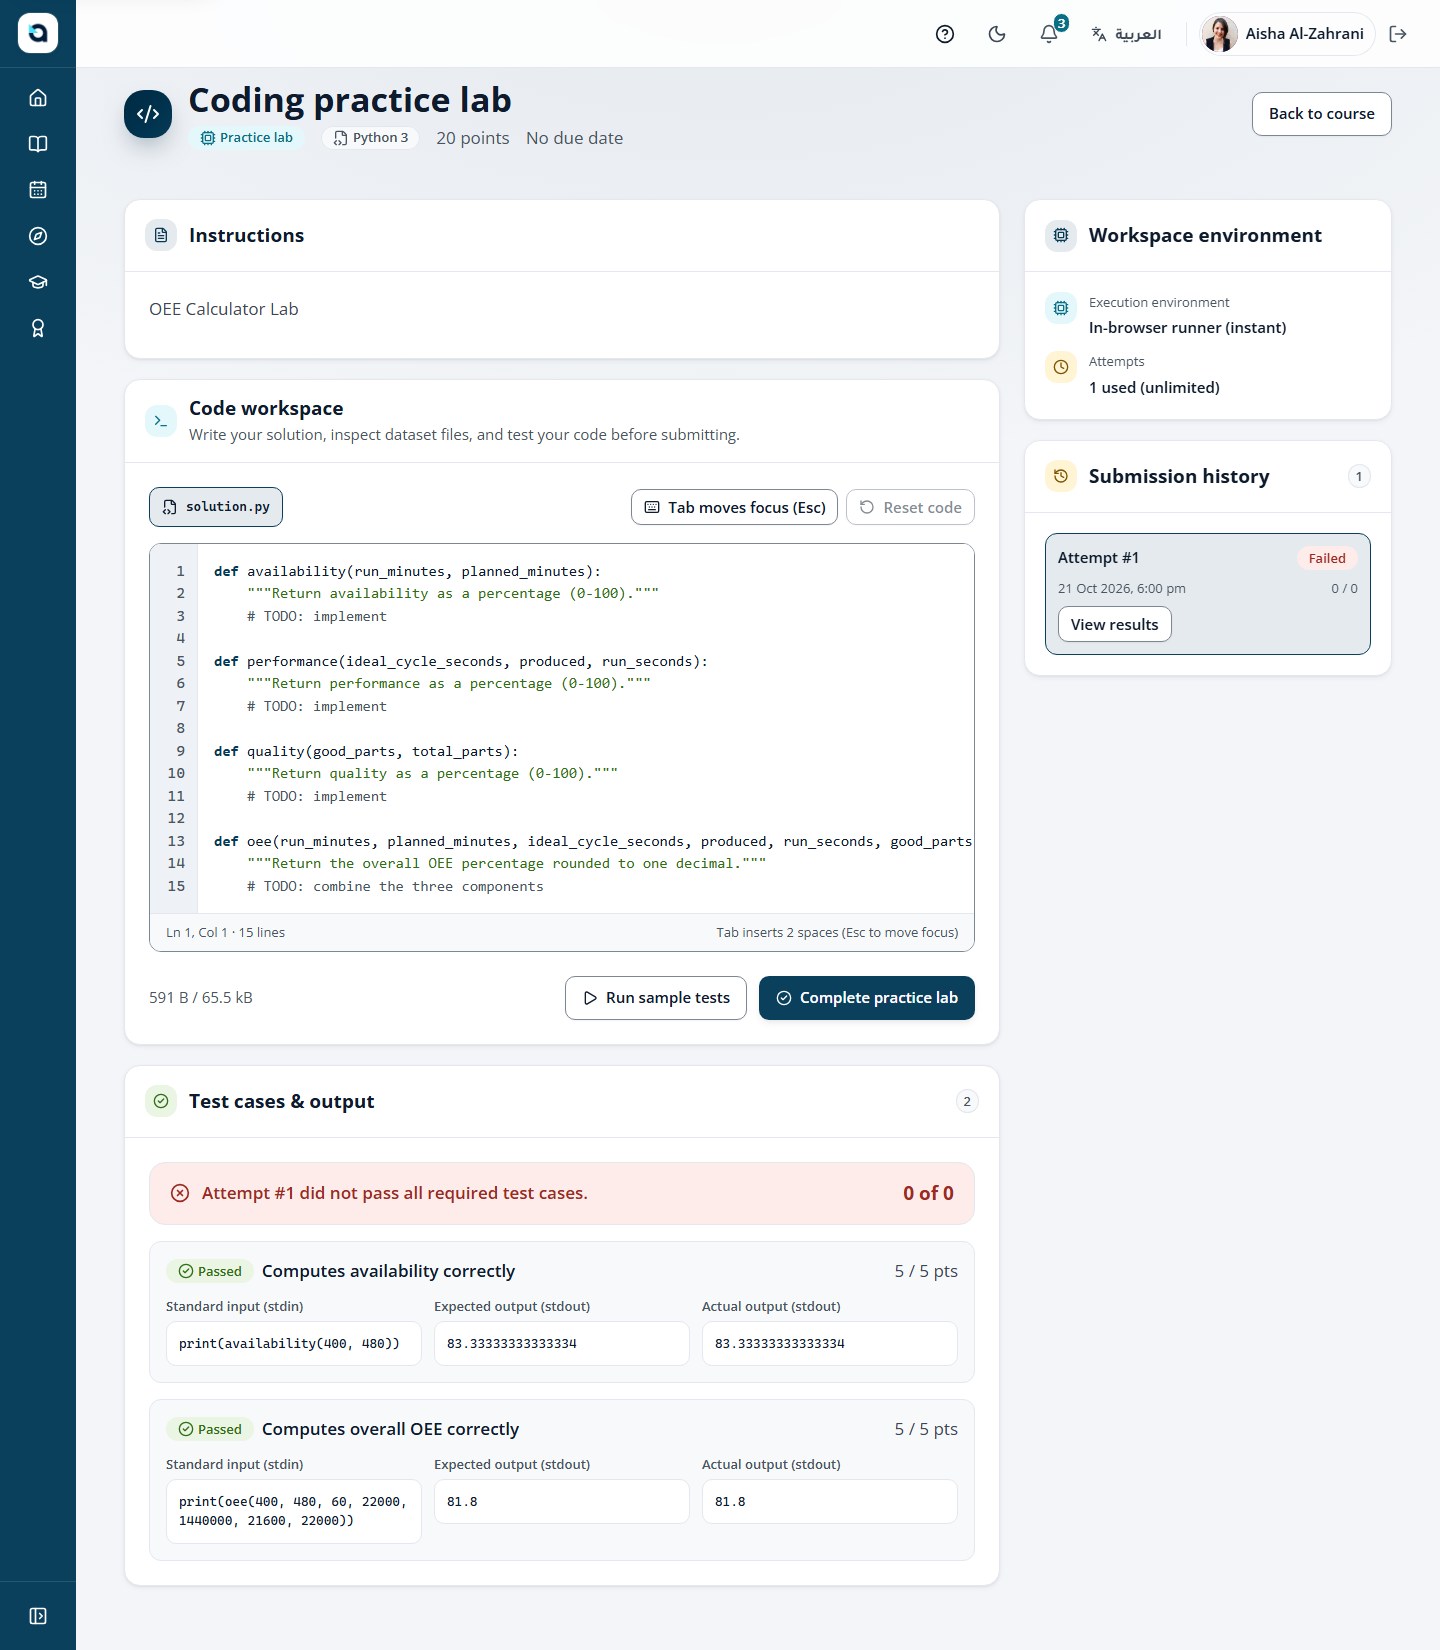Toggle Tab moves focus (Esc) button
Image resolution: width=1440 pixels, height=1650 pixels.
(x=734, y=507)
